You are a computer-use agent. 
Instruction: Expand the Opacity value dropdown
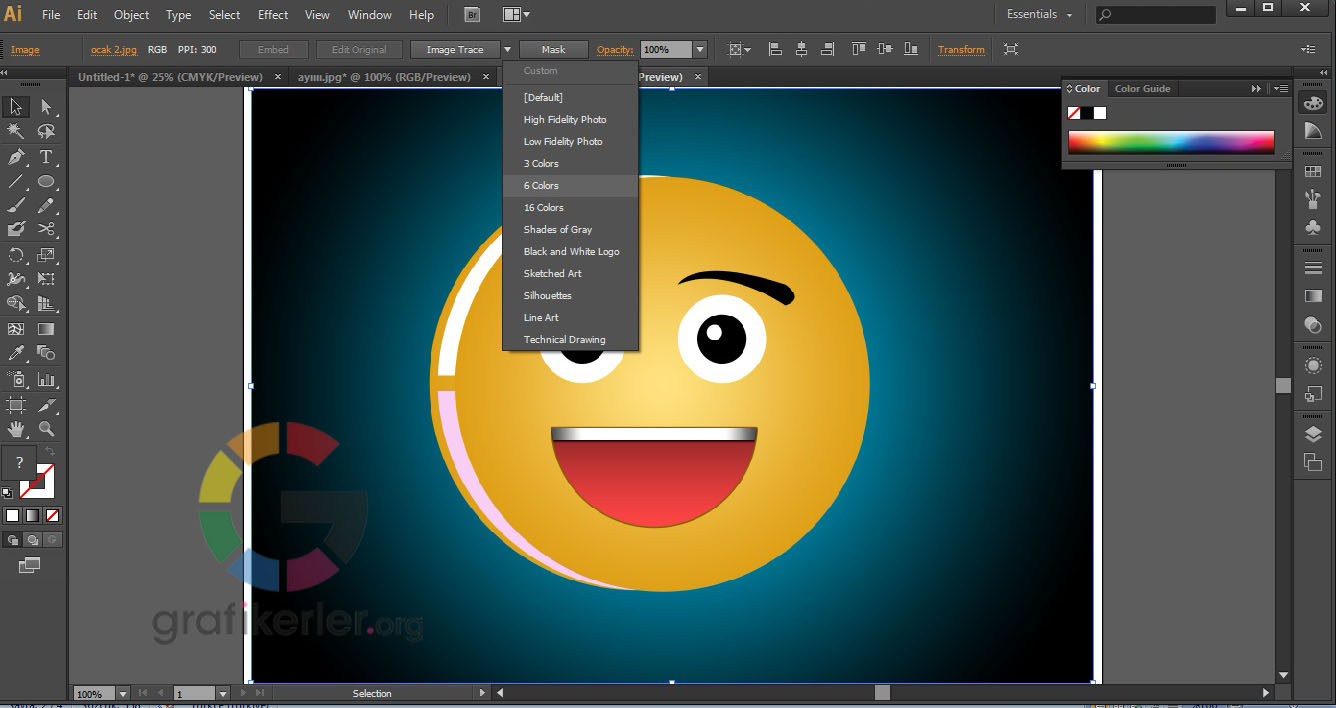(700, 50)
